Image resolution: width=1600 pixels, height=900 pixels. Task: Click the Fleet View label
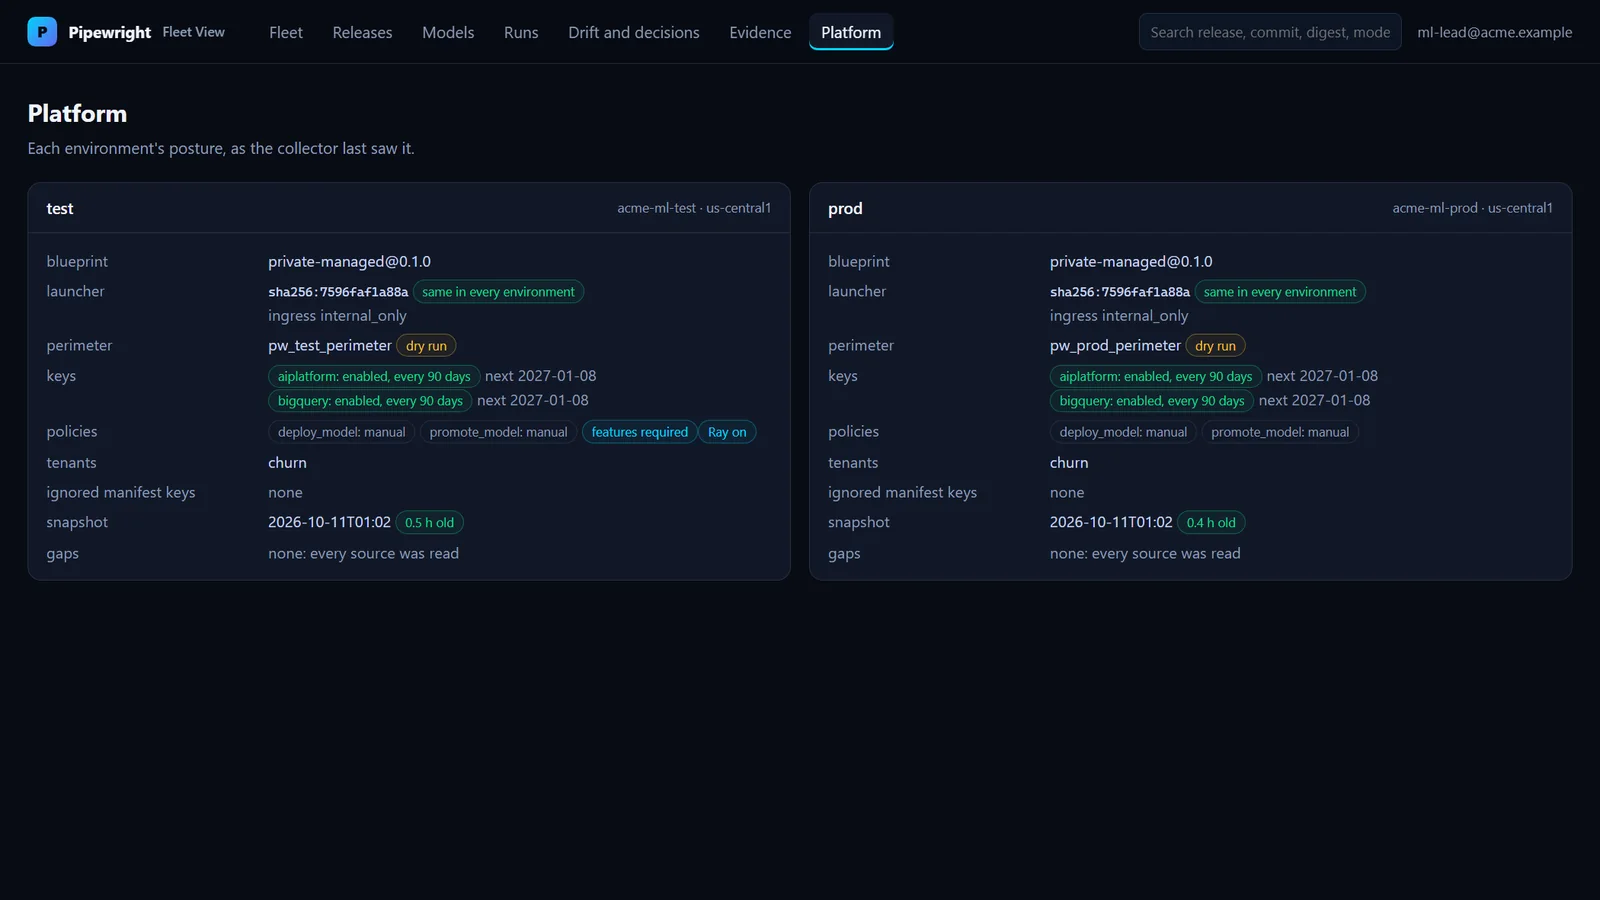(x=194, y=32)
